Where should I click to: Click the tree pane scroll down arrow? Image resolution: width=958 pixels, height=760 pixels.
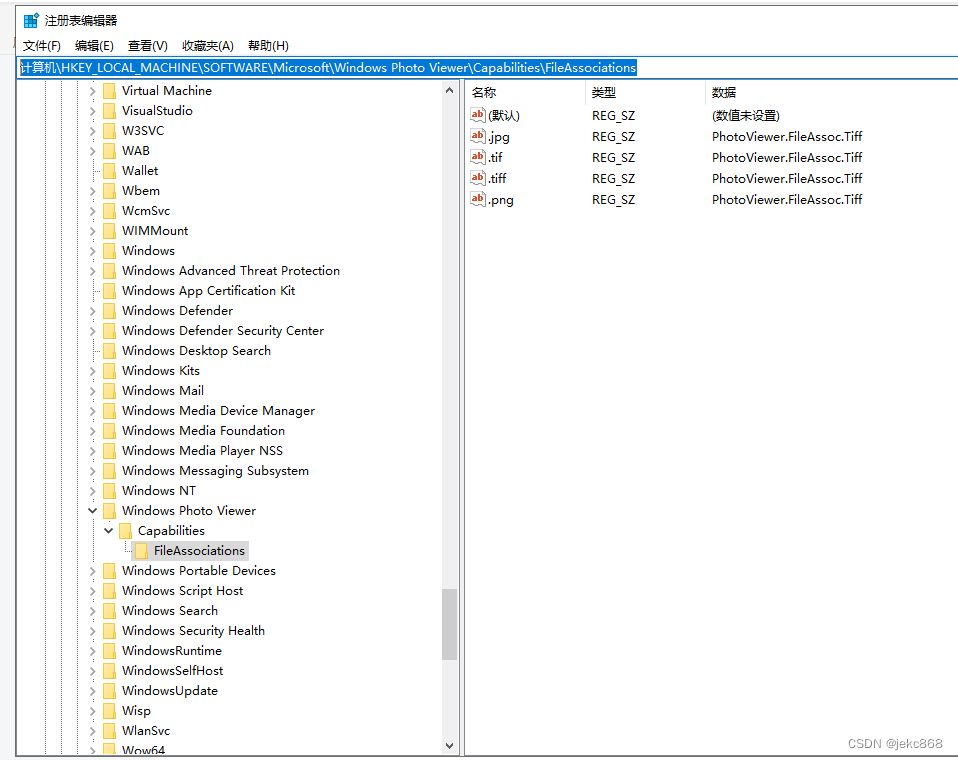(450, 745)
